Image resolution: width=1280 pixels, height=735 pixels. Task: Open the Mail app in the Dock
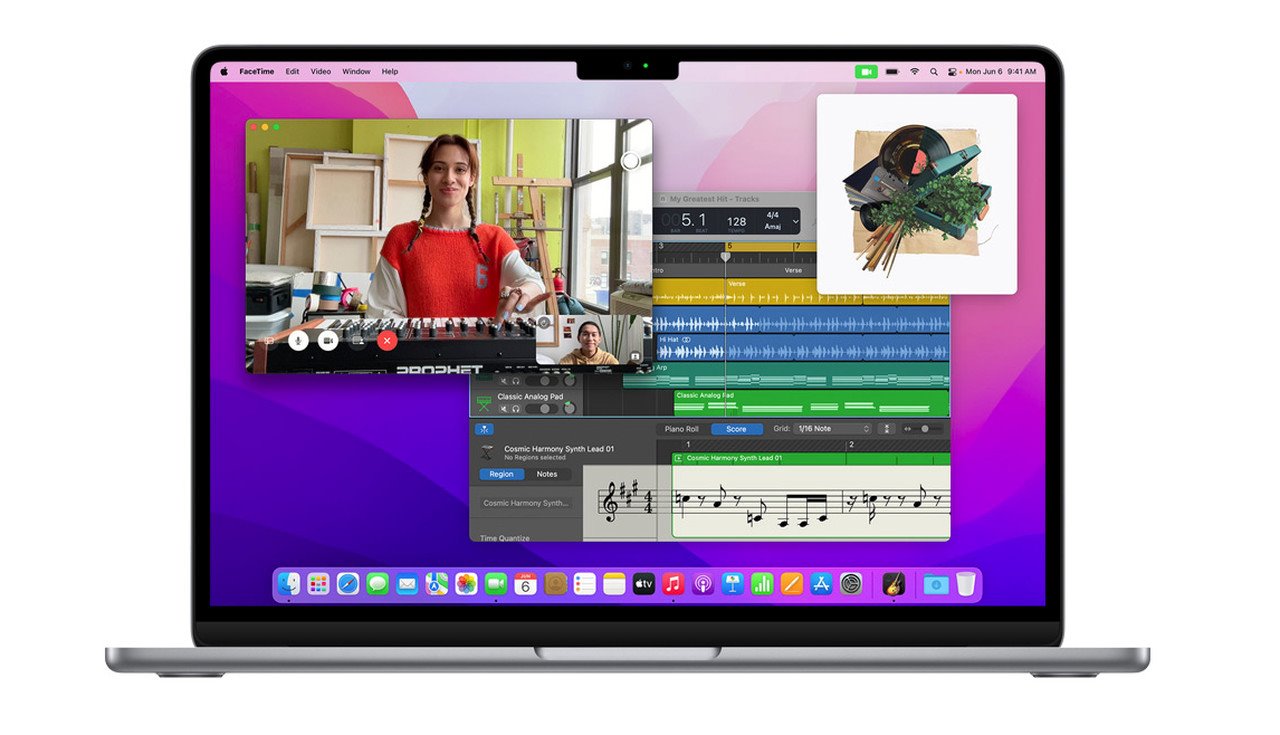point(407,584)
